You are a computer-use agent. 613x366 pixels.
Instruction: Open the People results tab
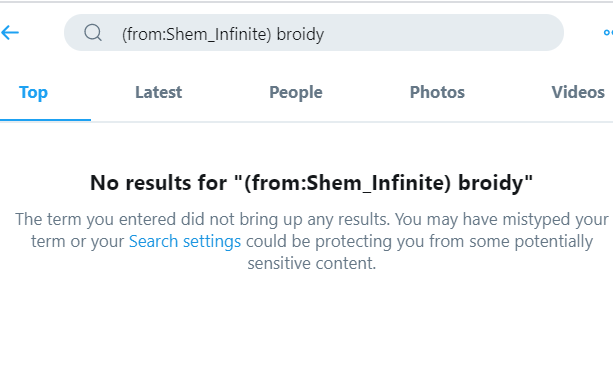(296, 92)
